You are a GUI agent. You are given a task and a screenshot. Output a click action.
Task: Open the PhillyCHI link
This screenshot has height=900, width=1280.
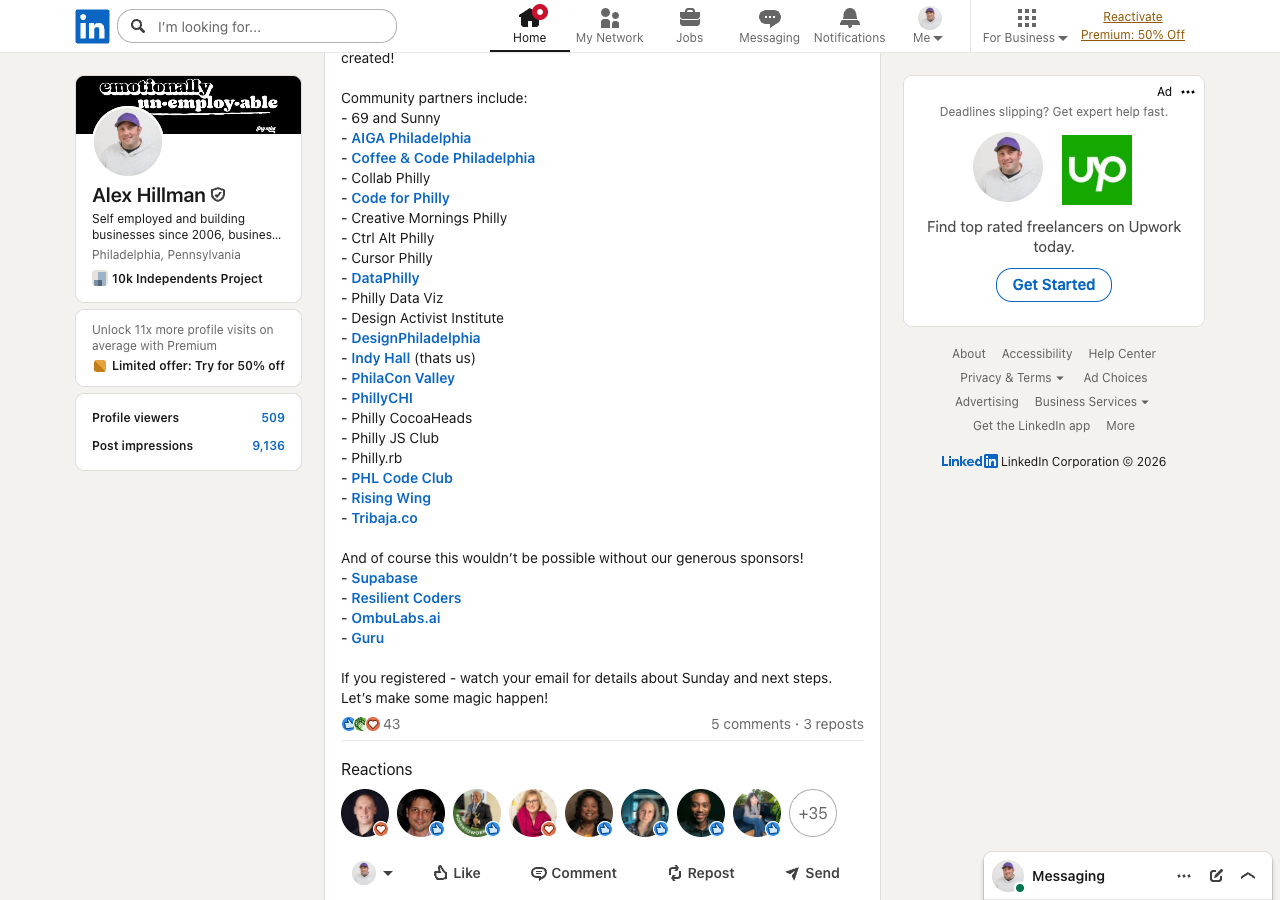(x=382, y=398)
